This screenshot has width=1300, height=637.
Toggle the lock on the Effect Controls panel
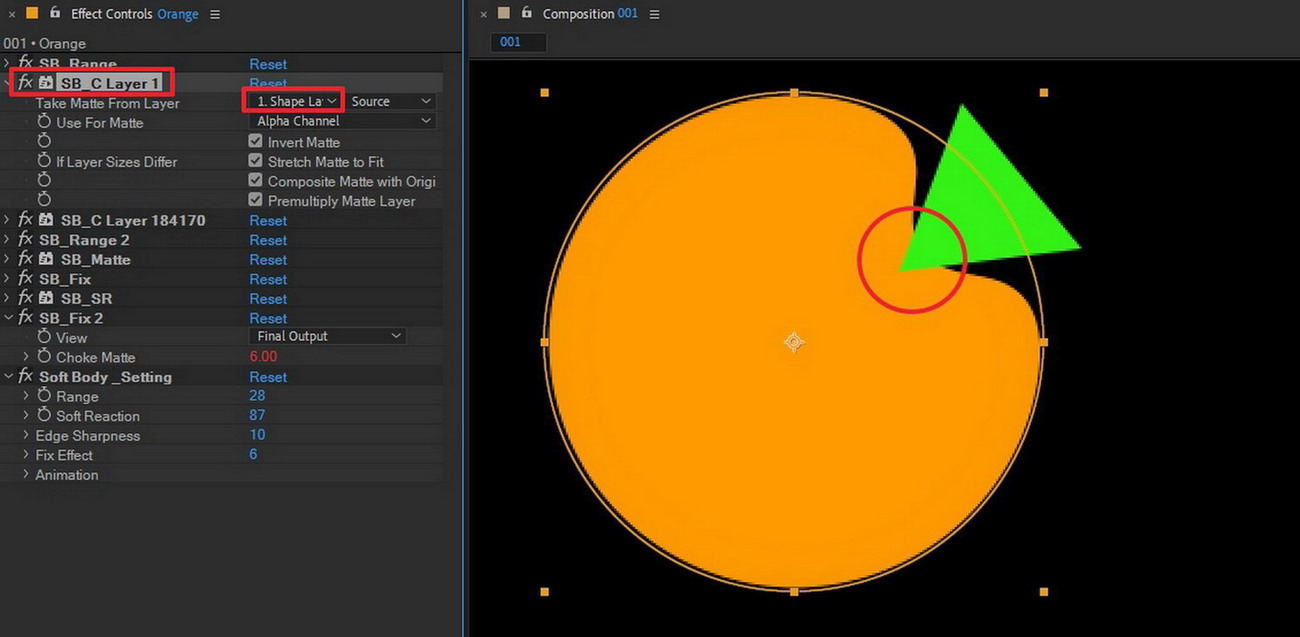(54, 13)
